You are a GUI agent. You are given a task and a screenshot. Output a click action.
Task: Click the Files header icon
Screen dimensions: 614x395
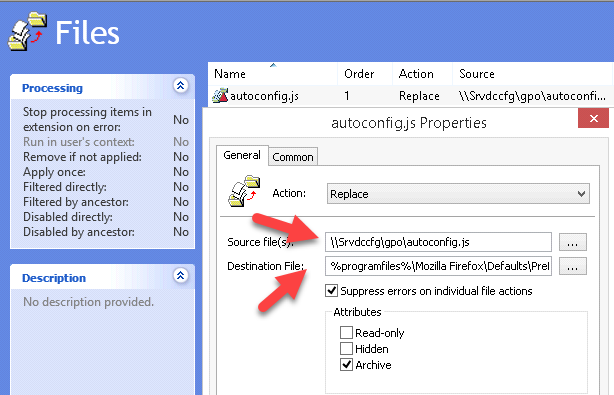pyautogui.click(x=27, y=31)
